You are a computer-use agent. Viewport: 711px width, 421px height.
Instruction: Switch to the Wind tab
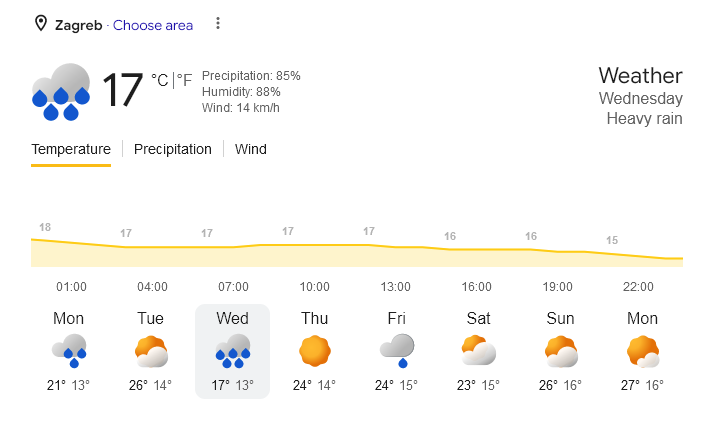251,149
